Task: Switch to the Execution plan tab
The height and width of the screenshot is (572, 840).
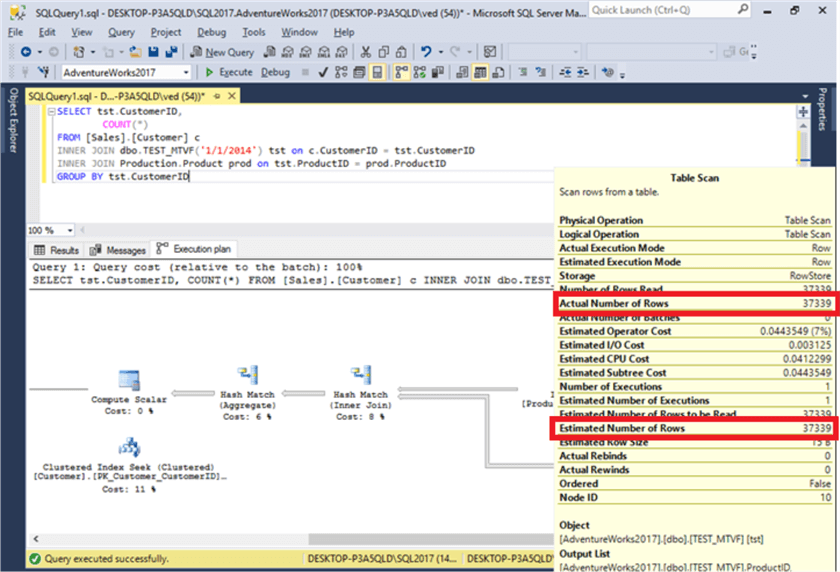Action: [194, 249]
